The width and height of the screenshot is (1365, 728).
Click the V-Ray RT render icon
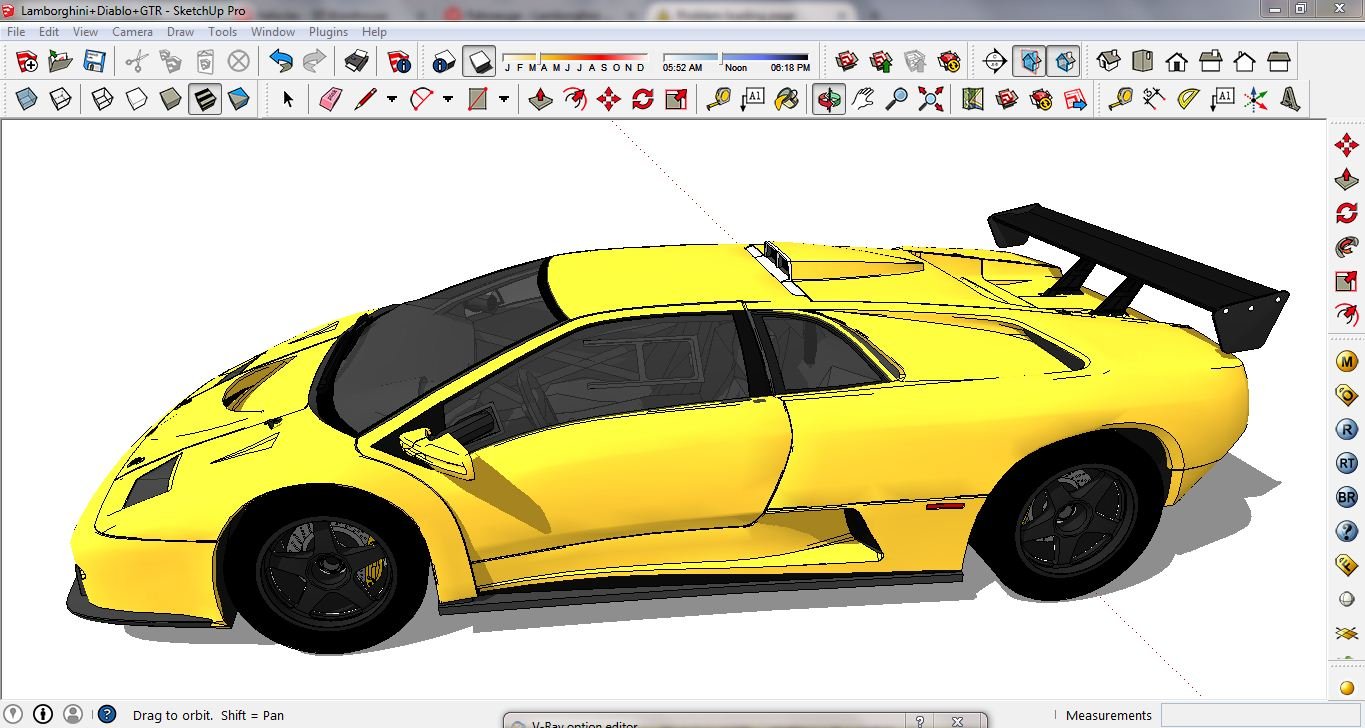point(1347,463)
